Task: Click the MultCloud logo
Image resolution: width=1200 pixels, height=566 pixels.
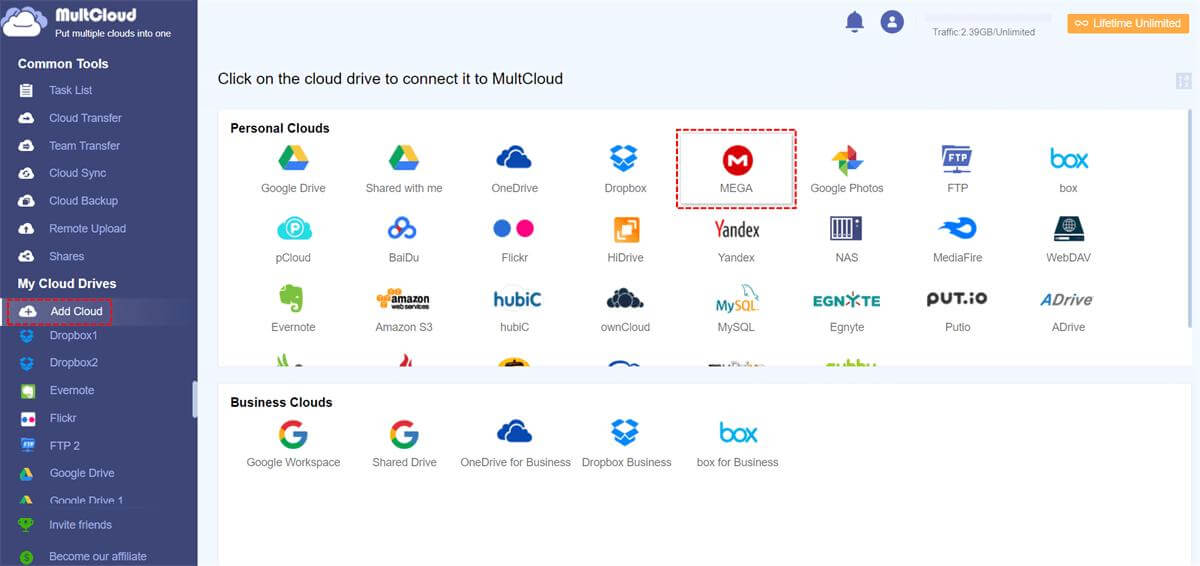Action: (x=88, y=24)
